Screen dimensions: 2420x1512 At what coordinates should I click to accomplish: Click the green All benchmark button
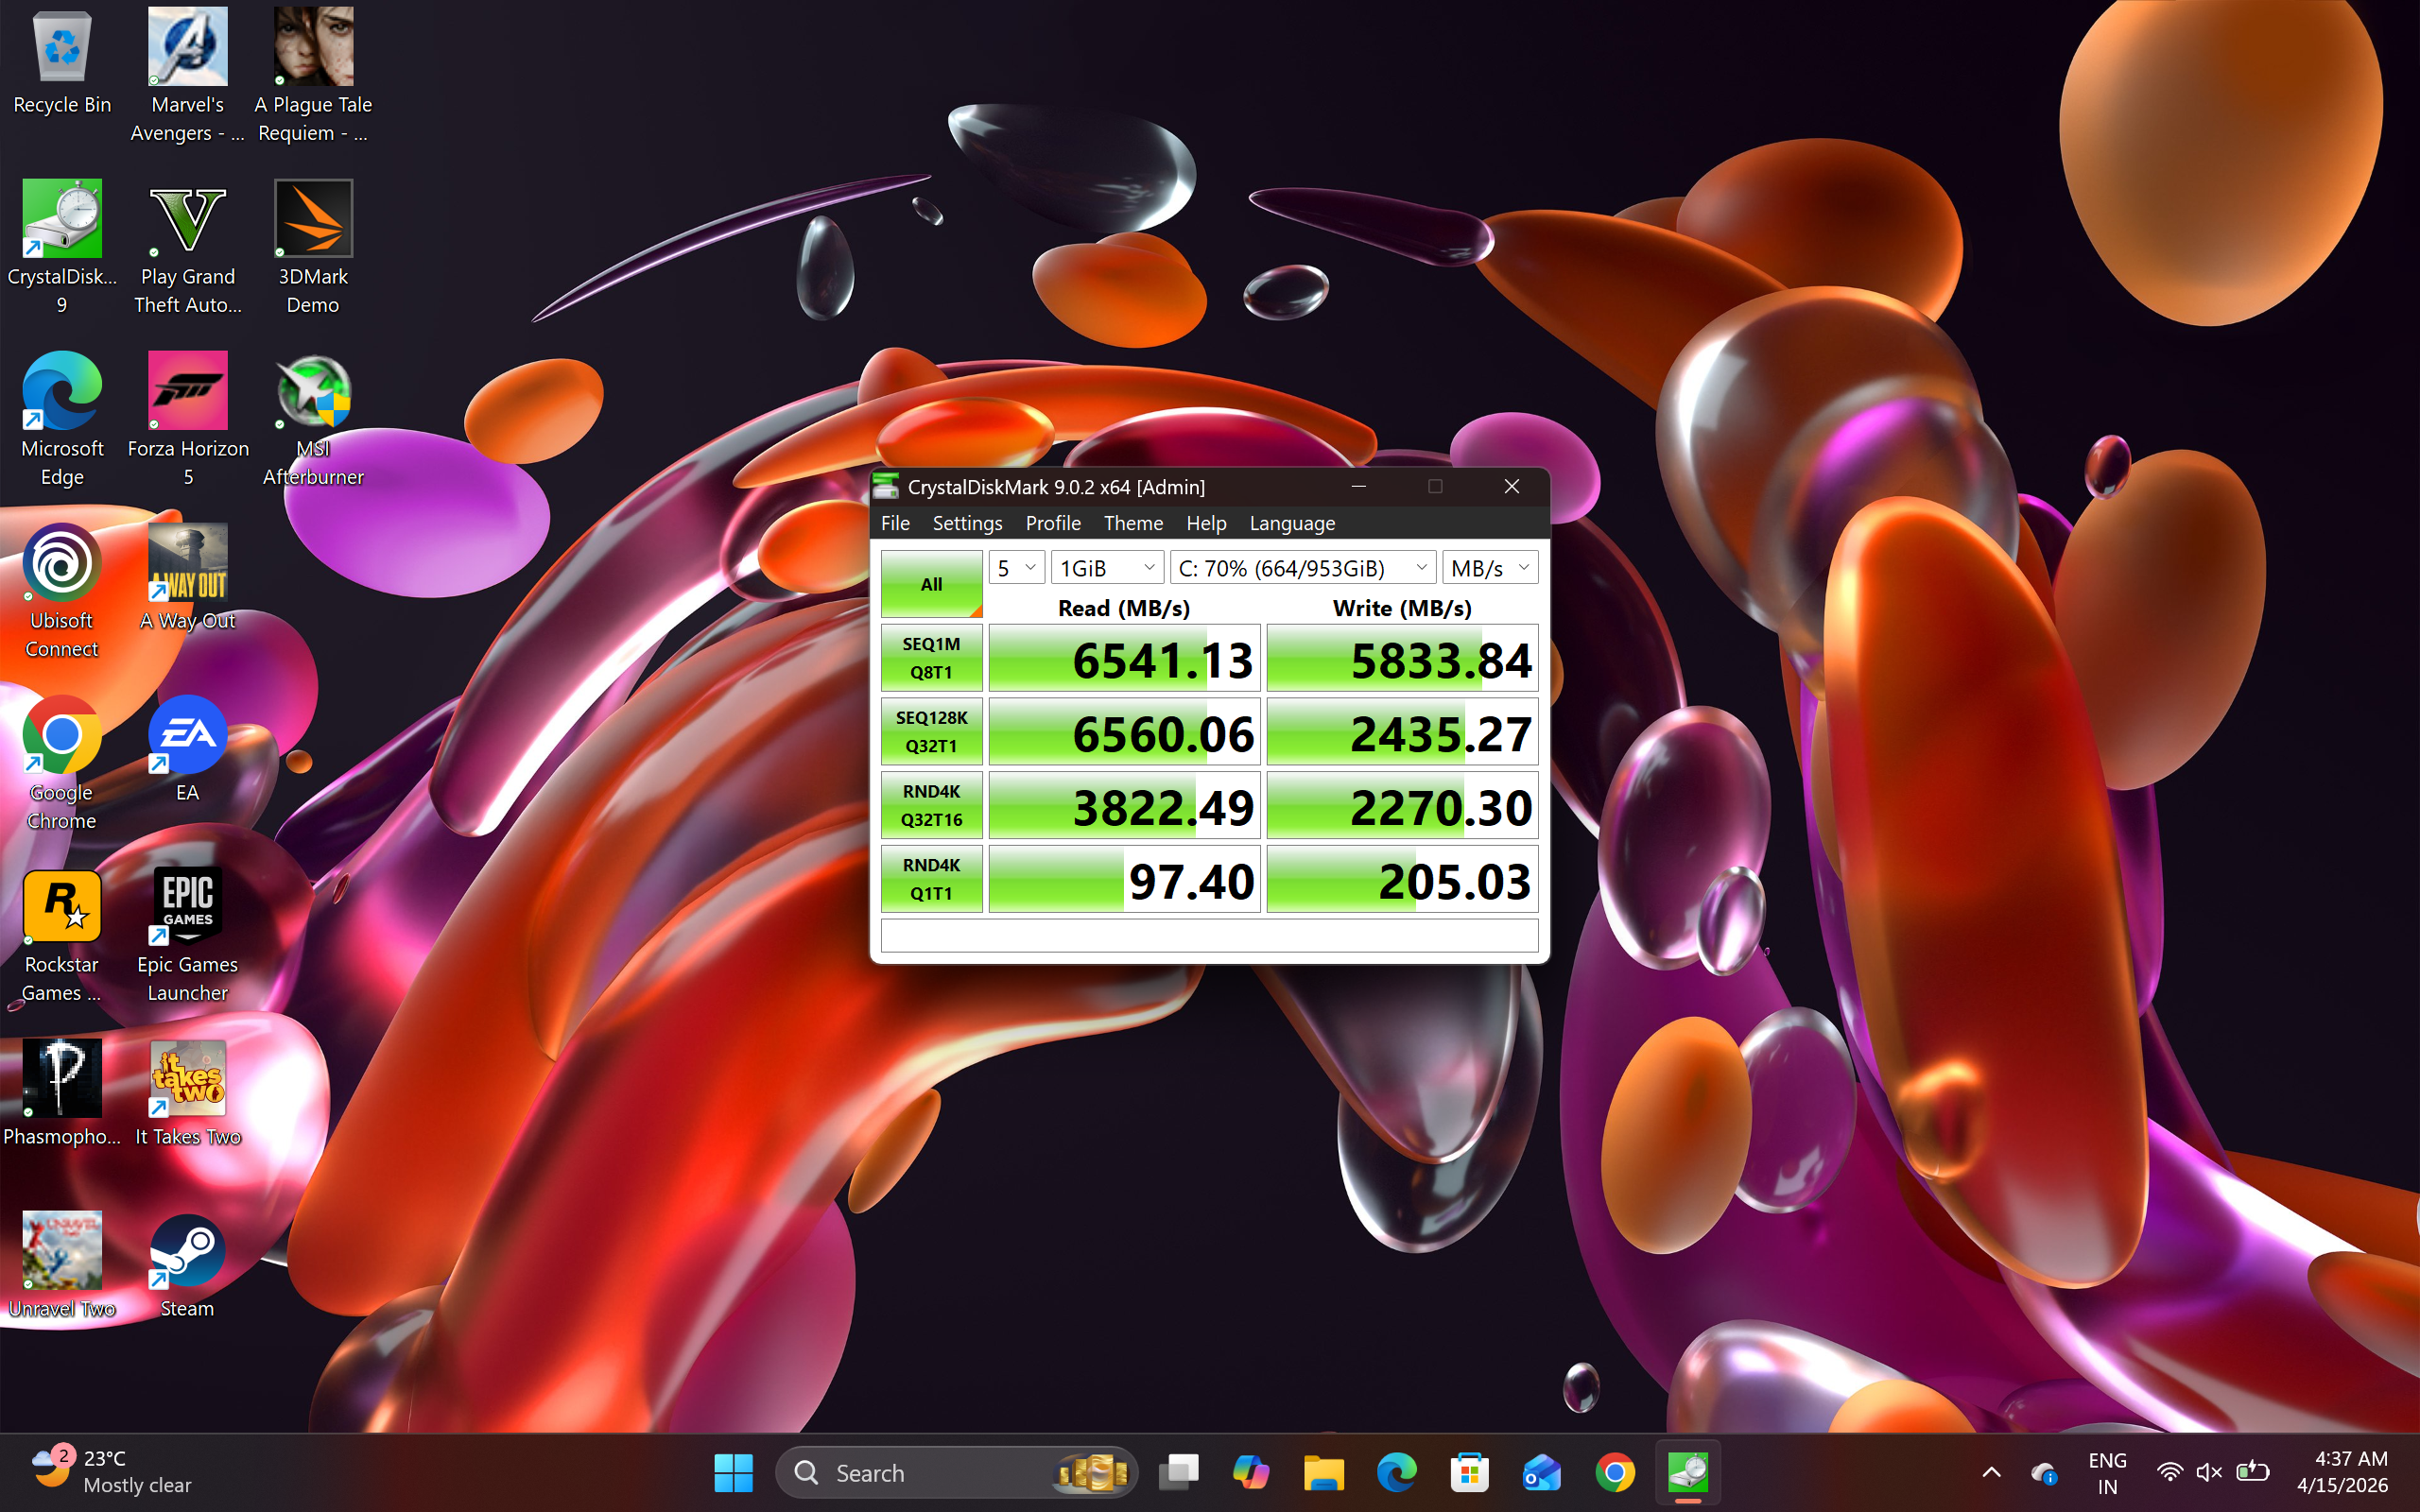point(931,584)
